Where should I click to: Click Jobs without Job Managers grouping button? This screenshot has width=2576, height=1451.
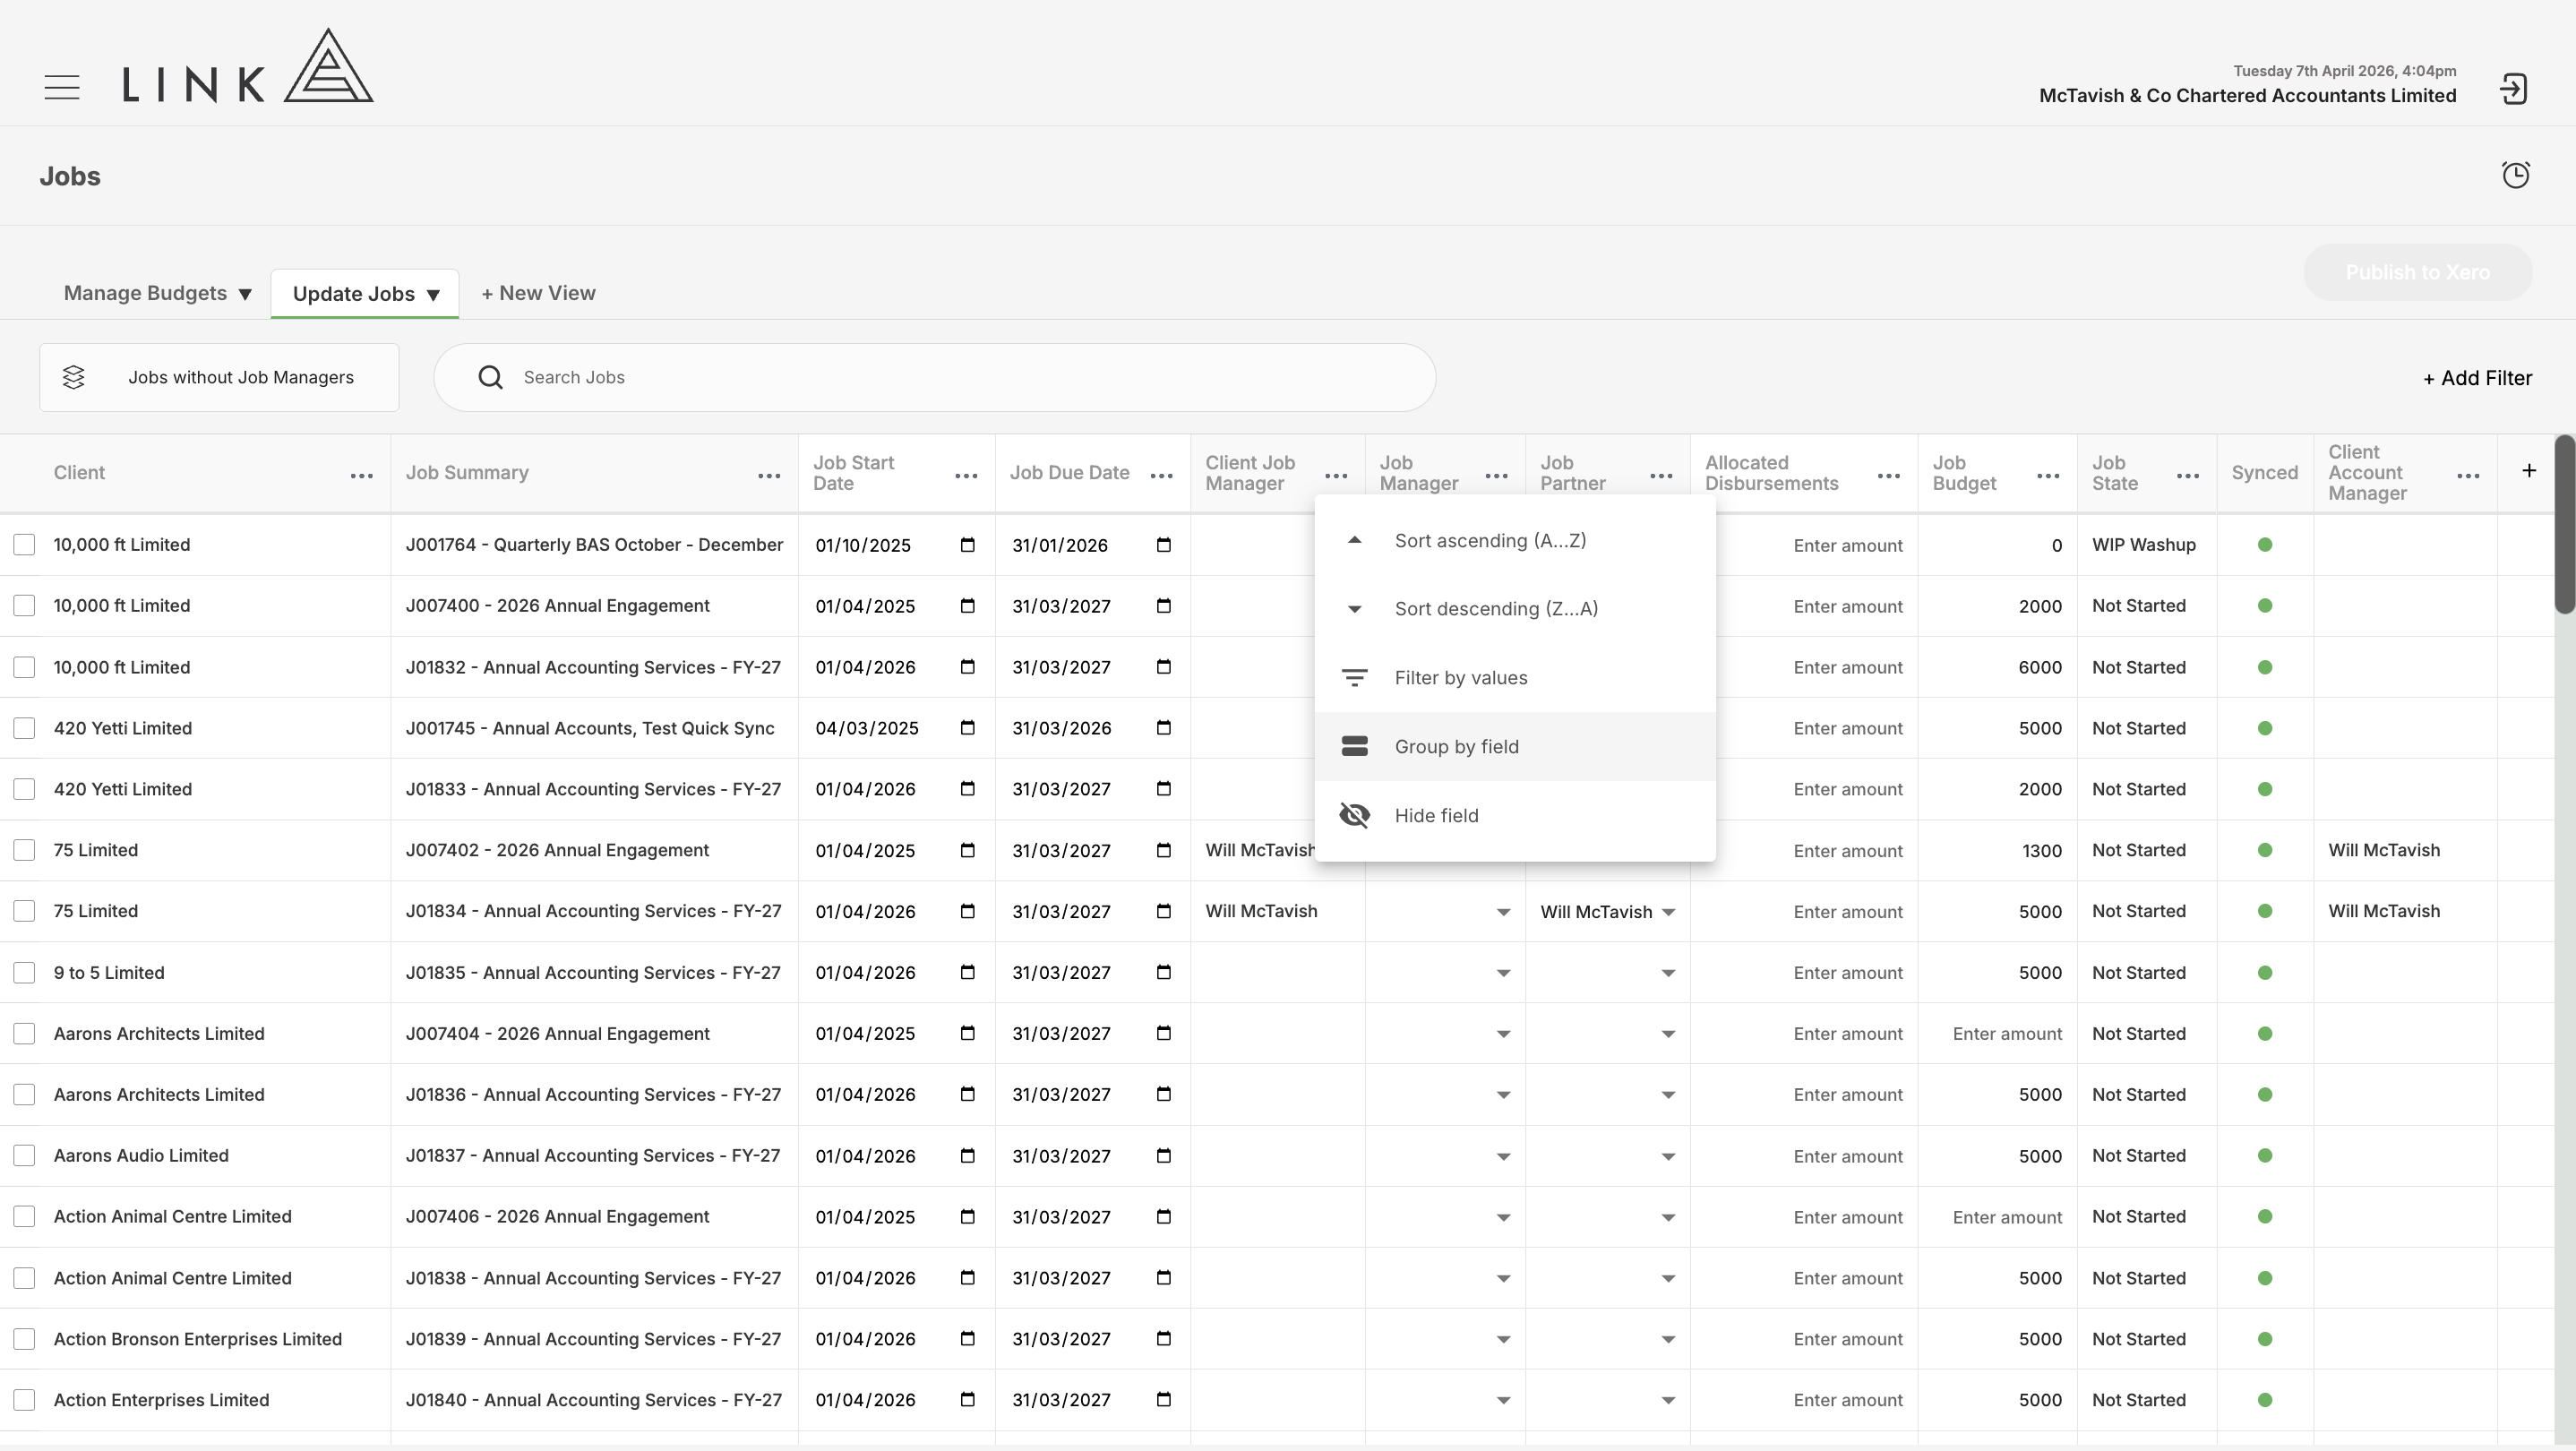[219, 377]
